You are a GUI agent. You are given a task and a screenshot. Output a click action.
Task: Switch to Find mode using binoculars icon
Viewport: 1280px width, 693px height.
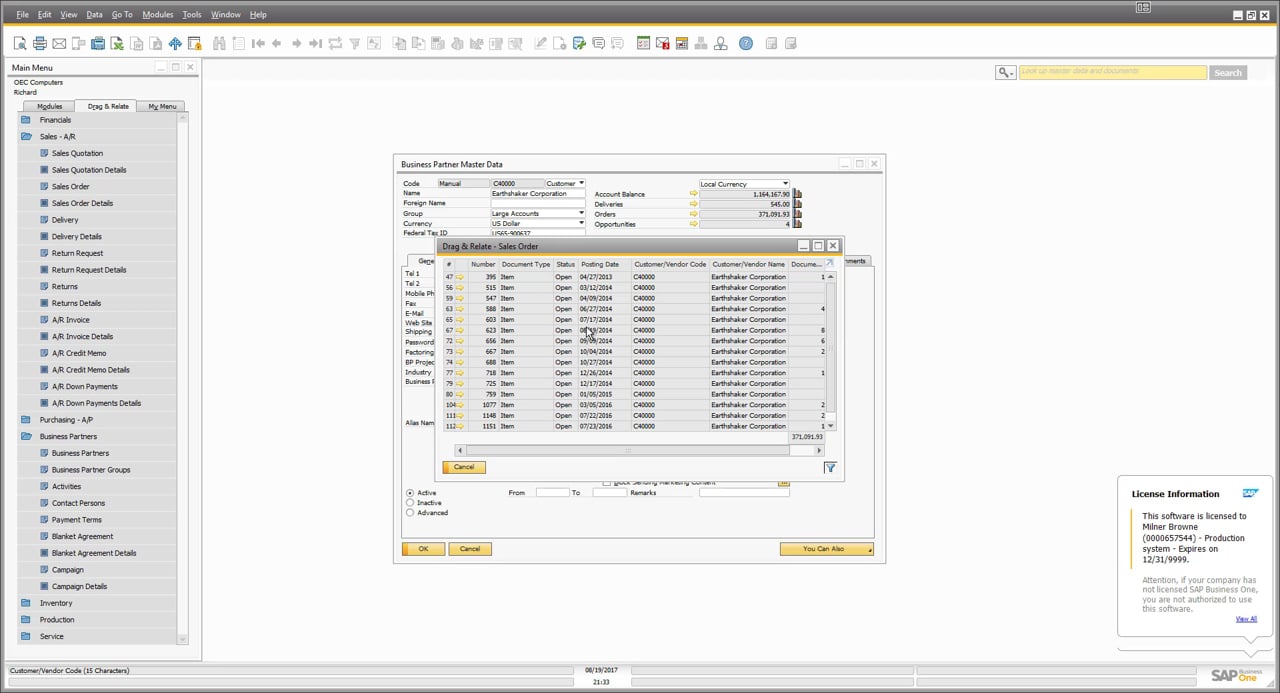[219, 43]
